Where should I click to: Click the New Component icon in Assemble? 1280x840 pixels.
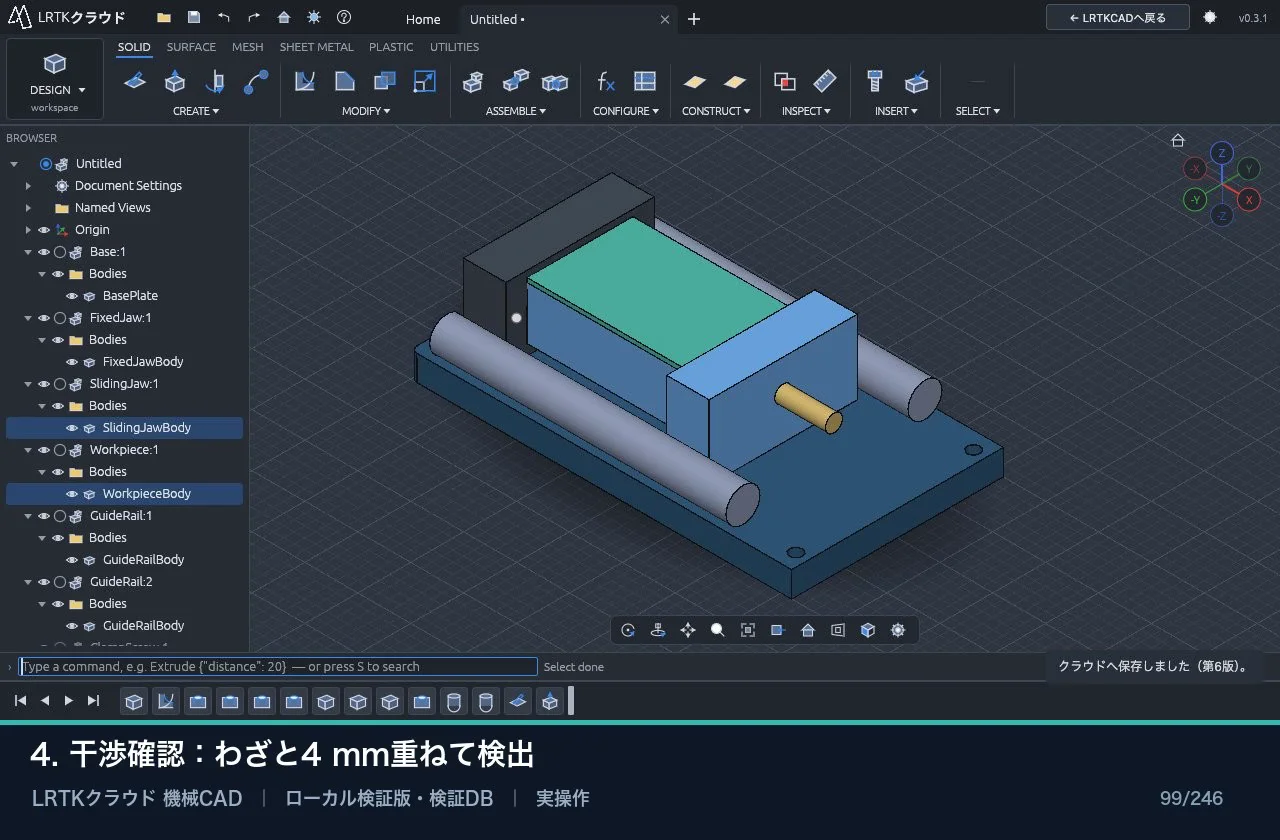(474, 82)
